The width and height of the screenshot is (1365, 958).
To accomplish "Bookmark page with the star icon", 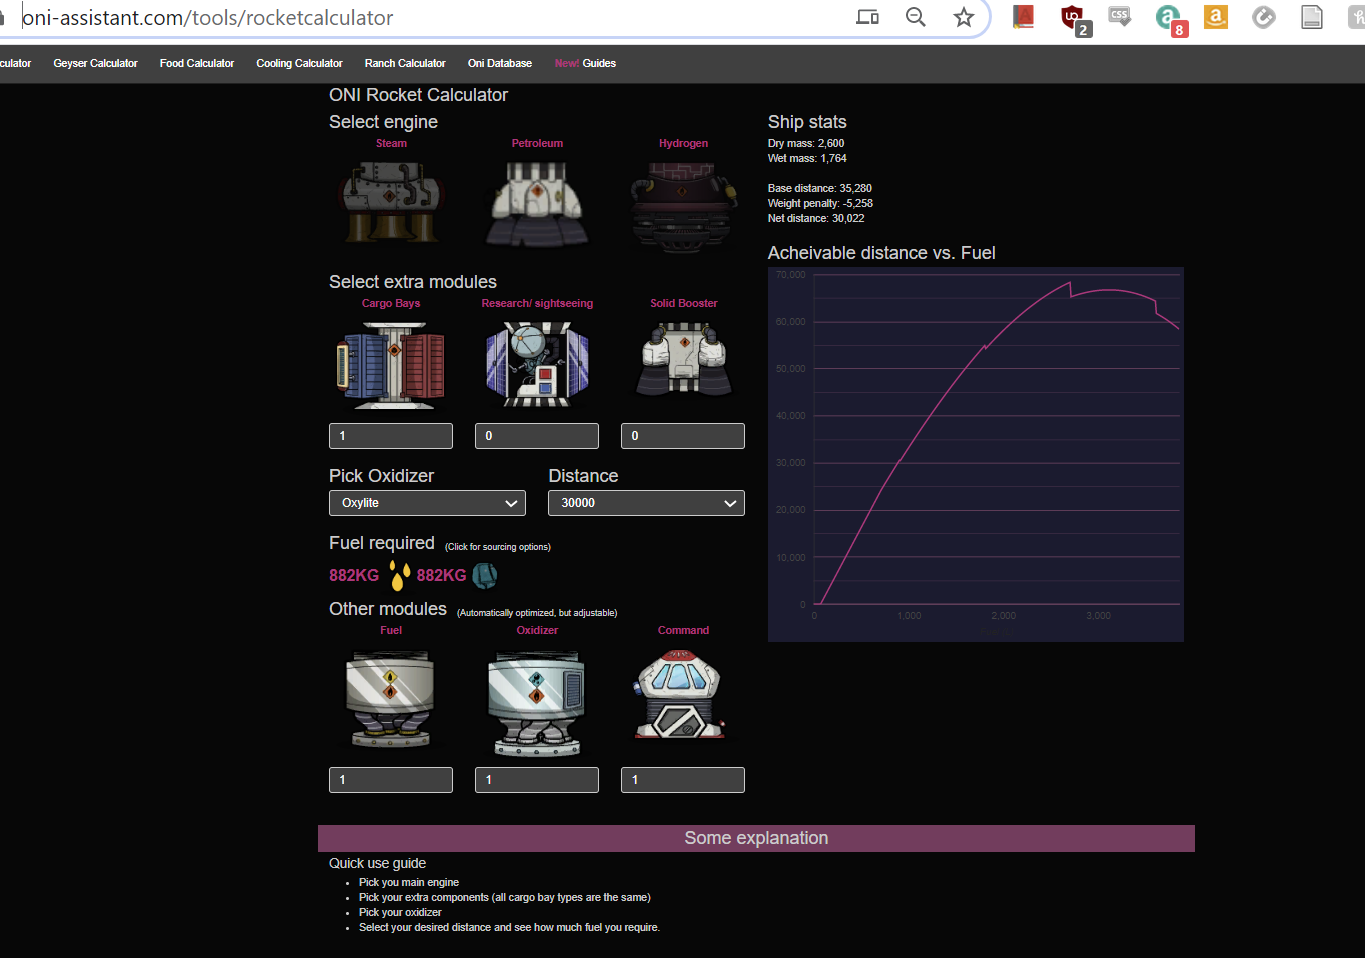I will coord(963,17).
